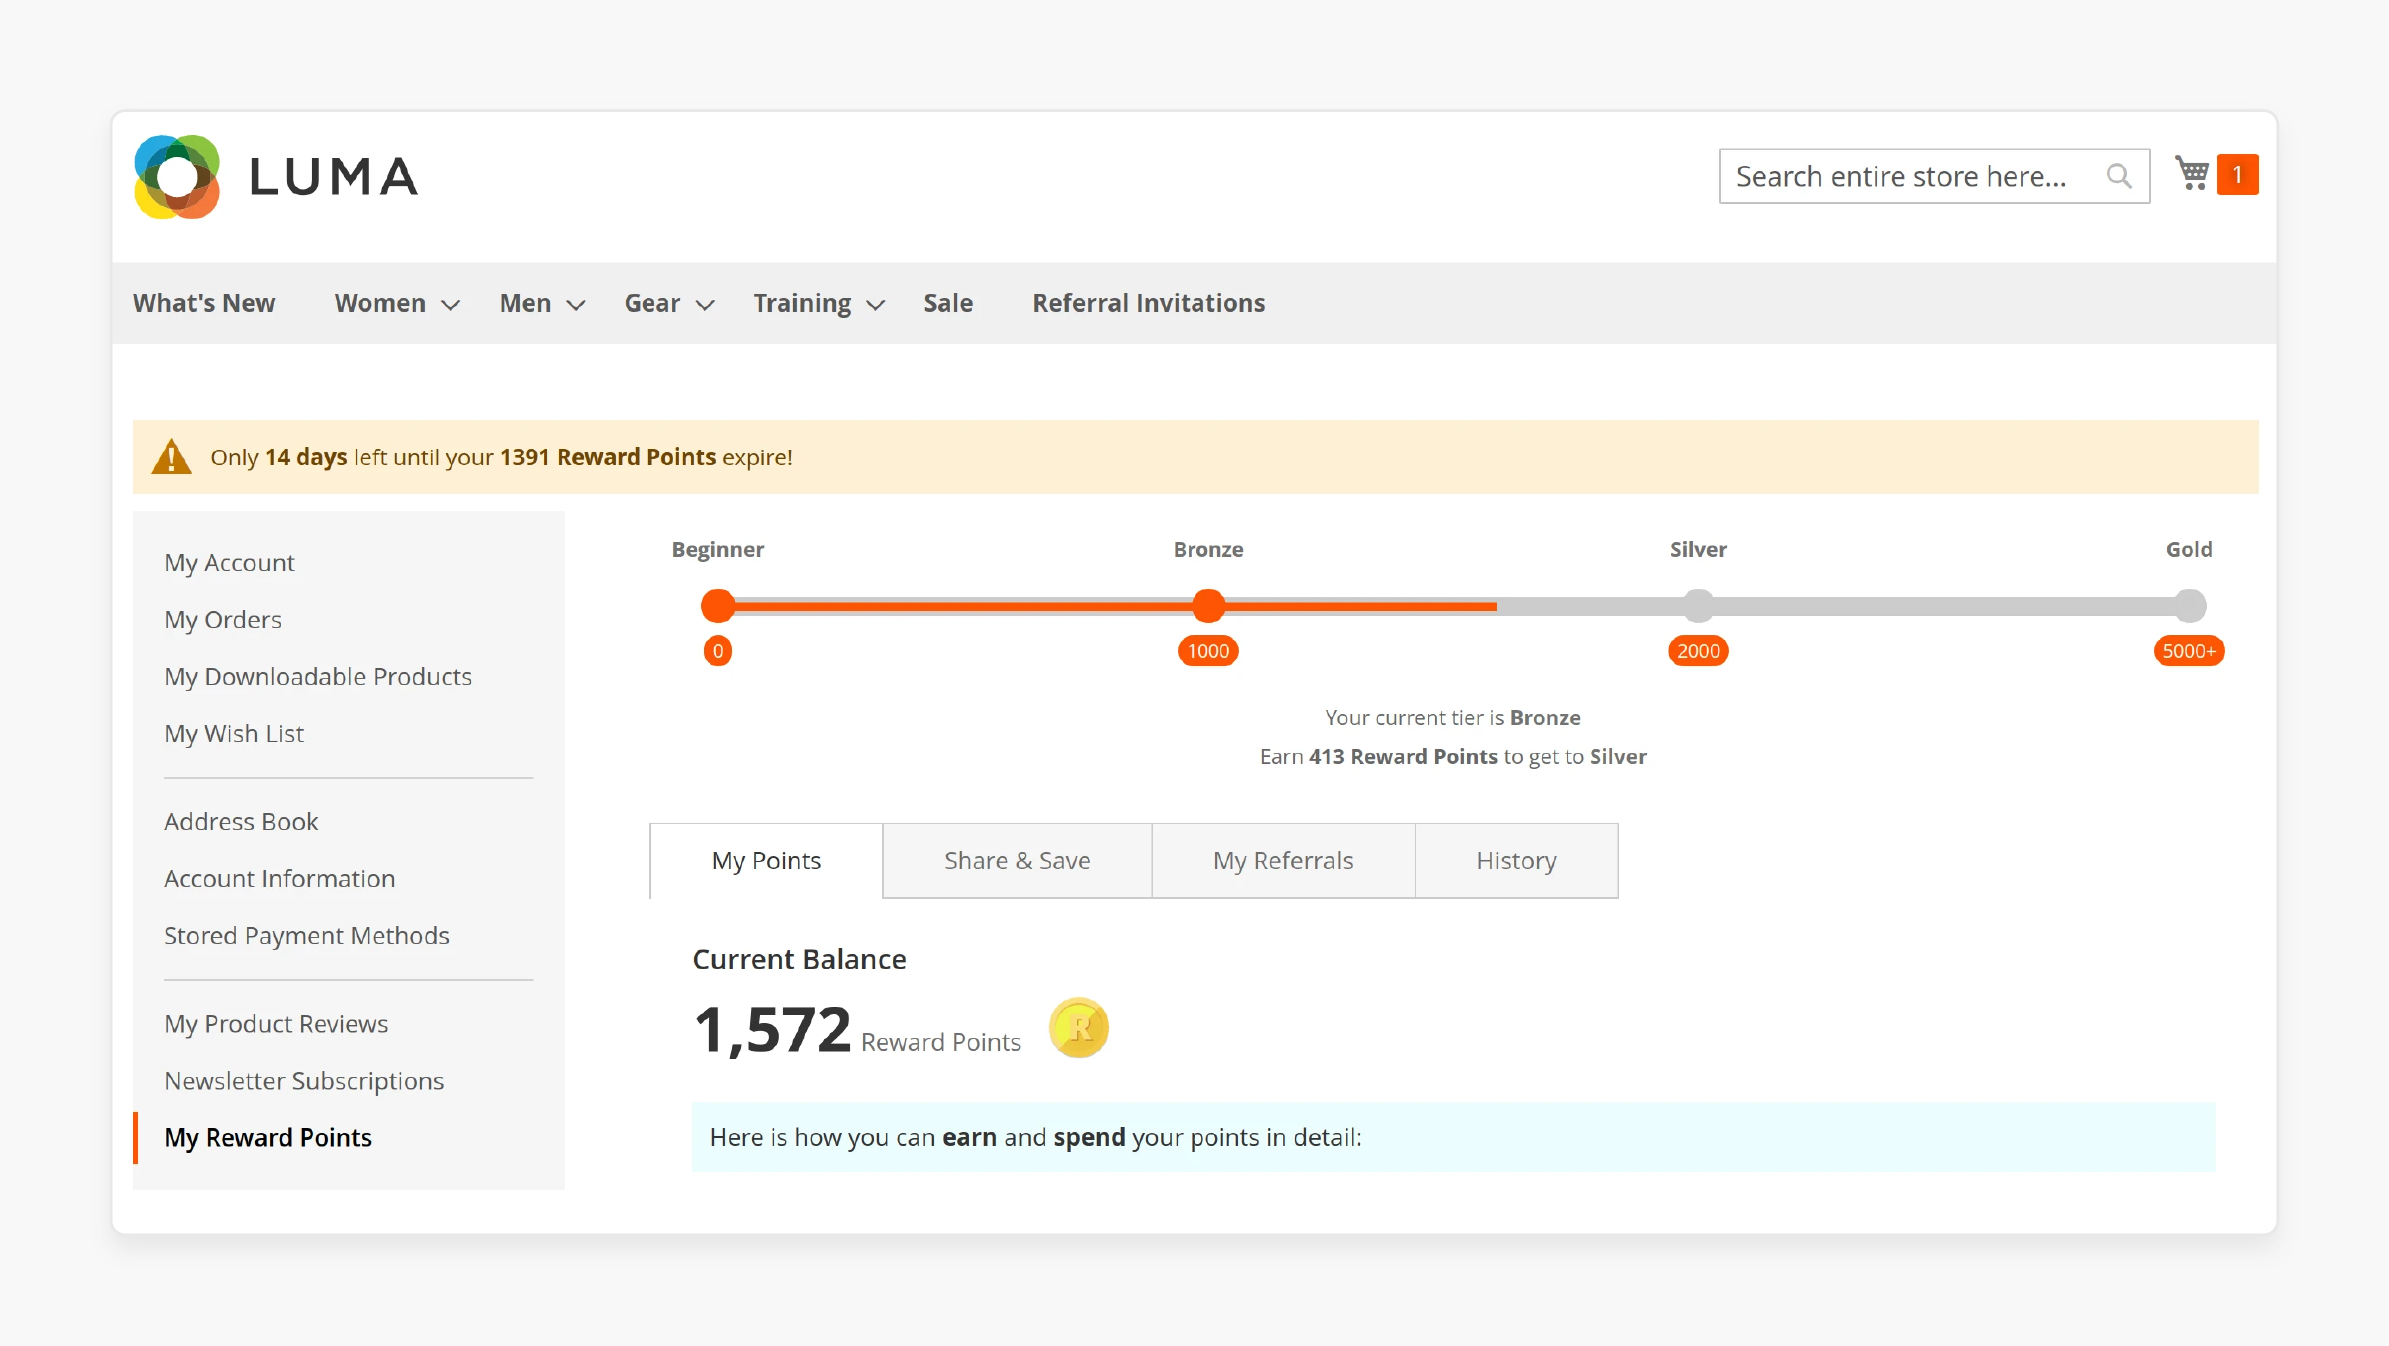Click the "Silver" tier label above the bar

(1698, 549)
